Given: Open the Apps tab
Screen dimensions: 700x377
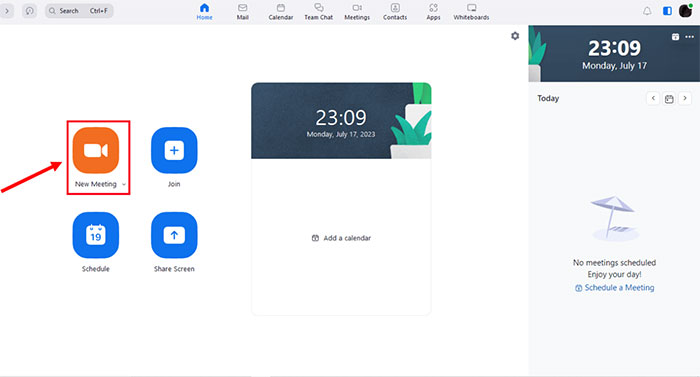Looking at the screenshot, I should [x=433, y=12].
